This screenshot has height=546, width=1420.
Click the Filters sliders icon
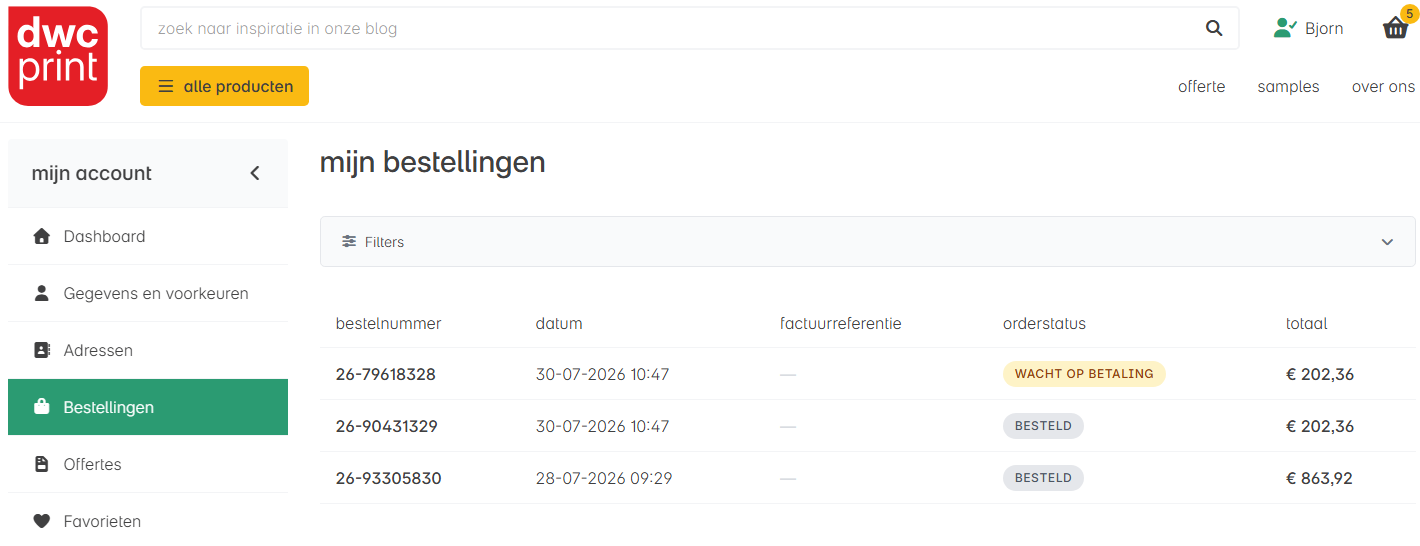pyautogui.click(x=349, y=242)
